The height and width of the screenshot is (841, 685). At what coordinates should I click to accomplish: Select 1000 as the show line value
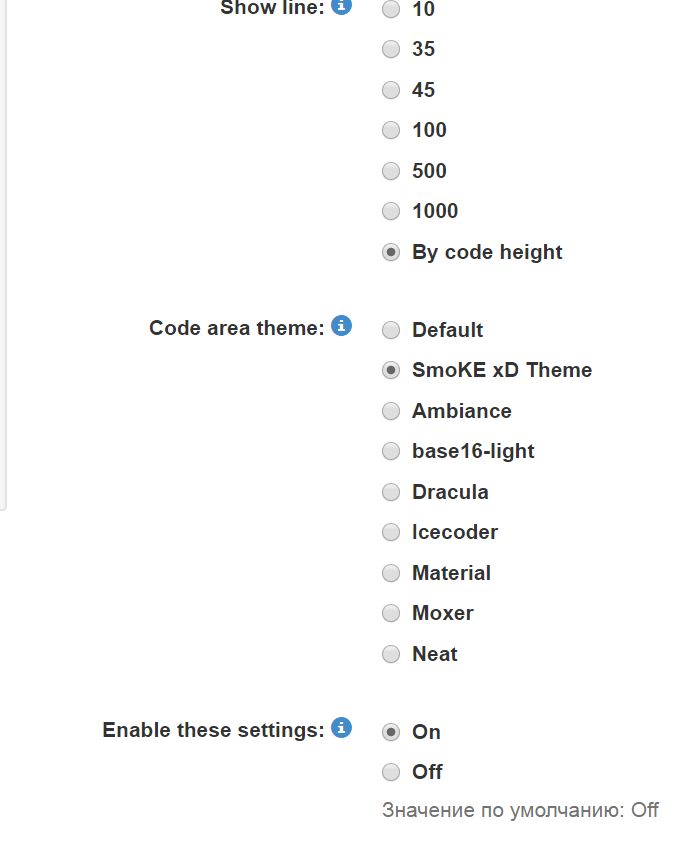(390, 211)
